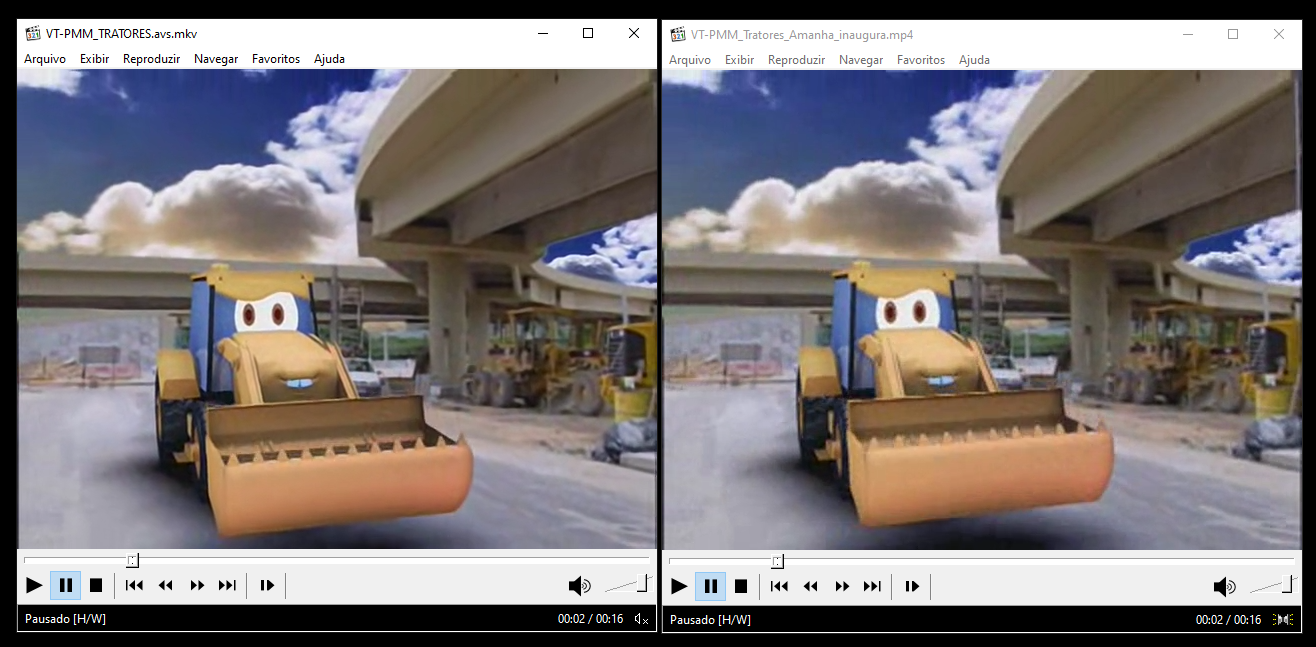This screenshot has height=647, width=1316.
Task: Minimize the Amanha_inaugura.mp4 window
Action: [1187, 34]
